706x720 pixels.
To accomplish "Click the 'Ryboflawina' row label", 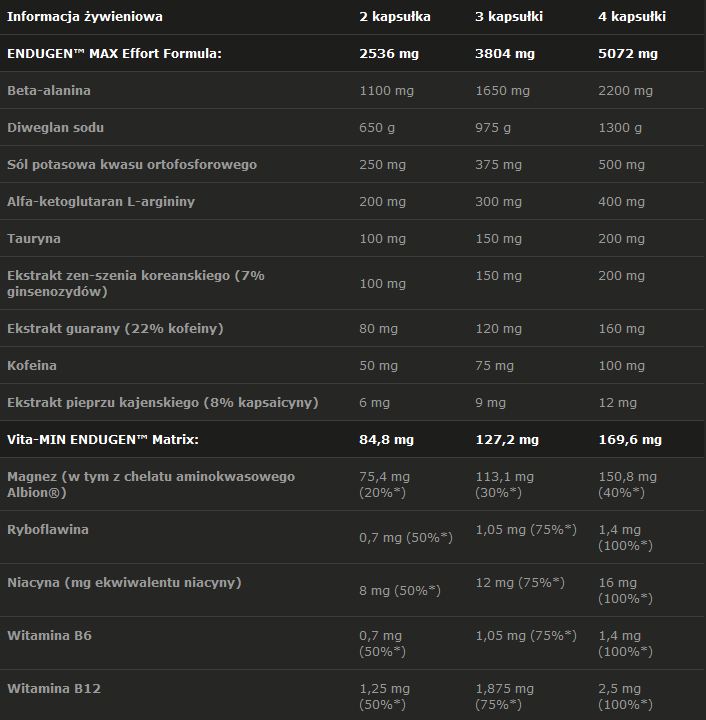I will 48,529.
